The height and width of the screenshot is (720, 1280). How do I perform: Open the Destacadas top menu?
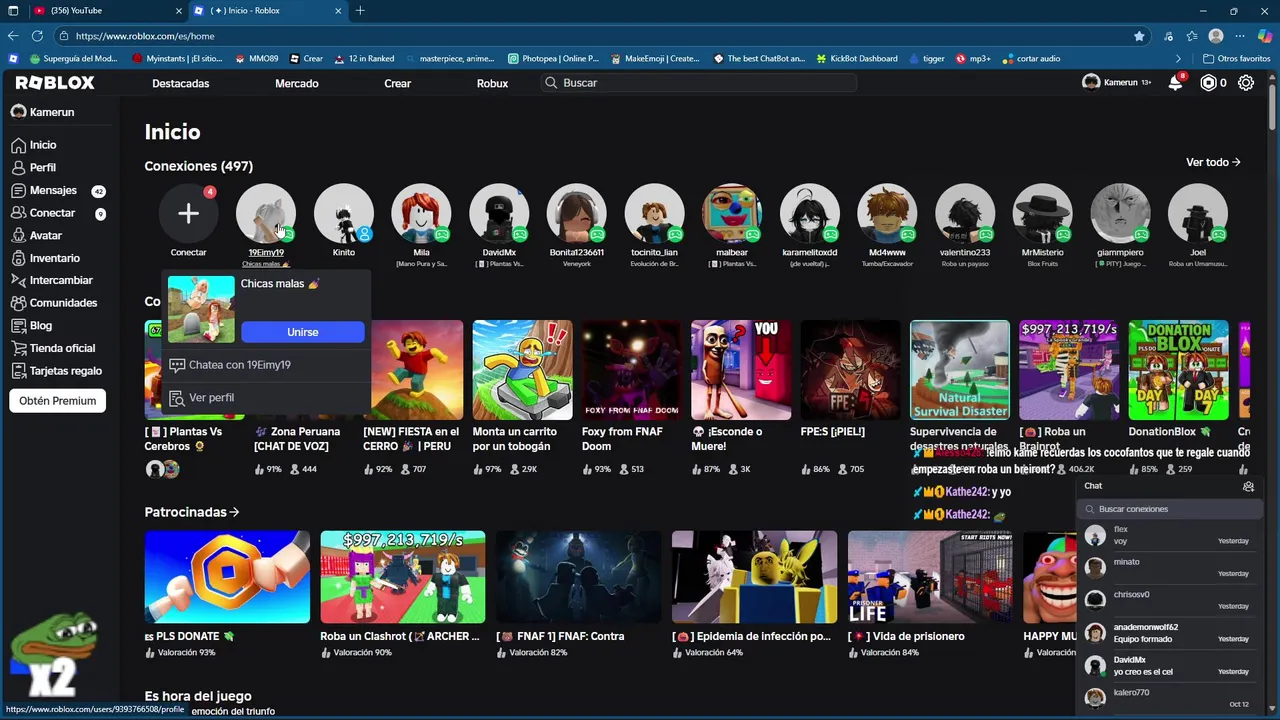pos(180,83)
